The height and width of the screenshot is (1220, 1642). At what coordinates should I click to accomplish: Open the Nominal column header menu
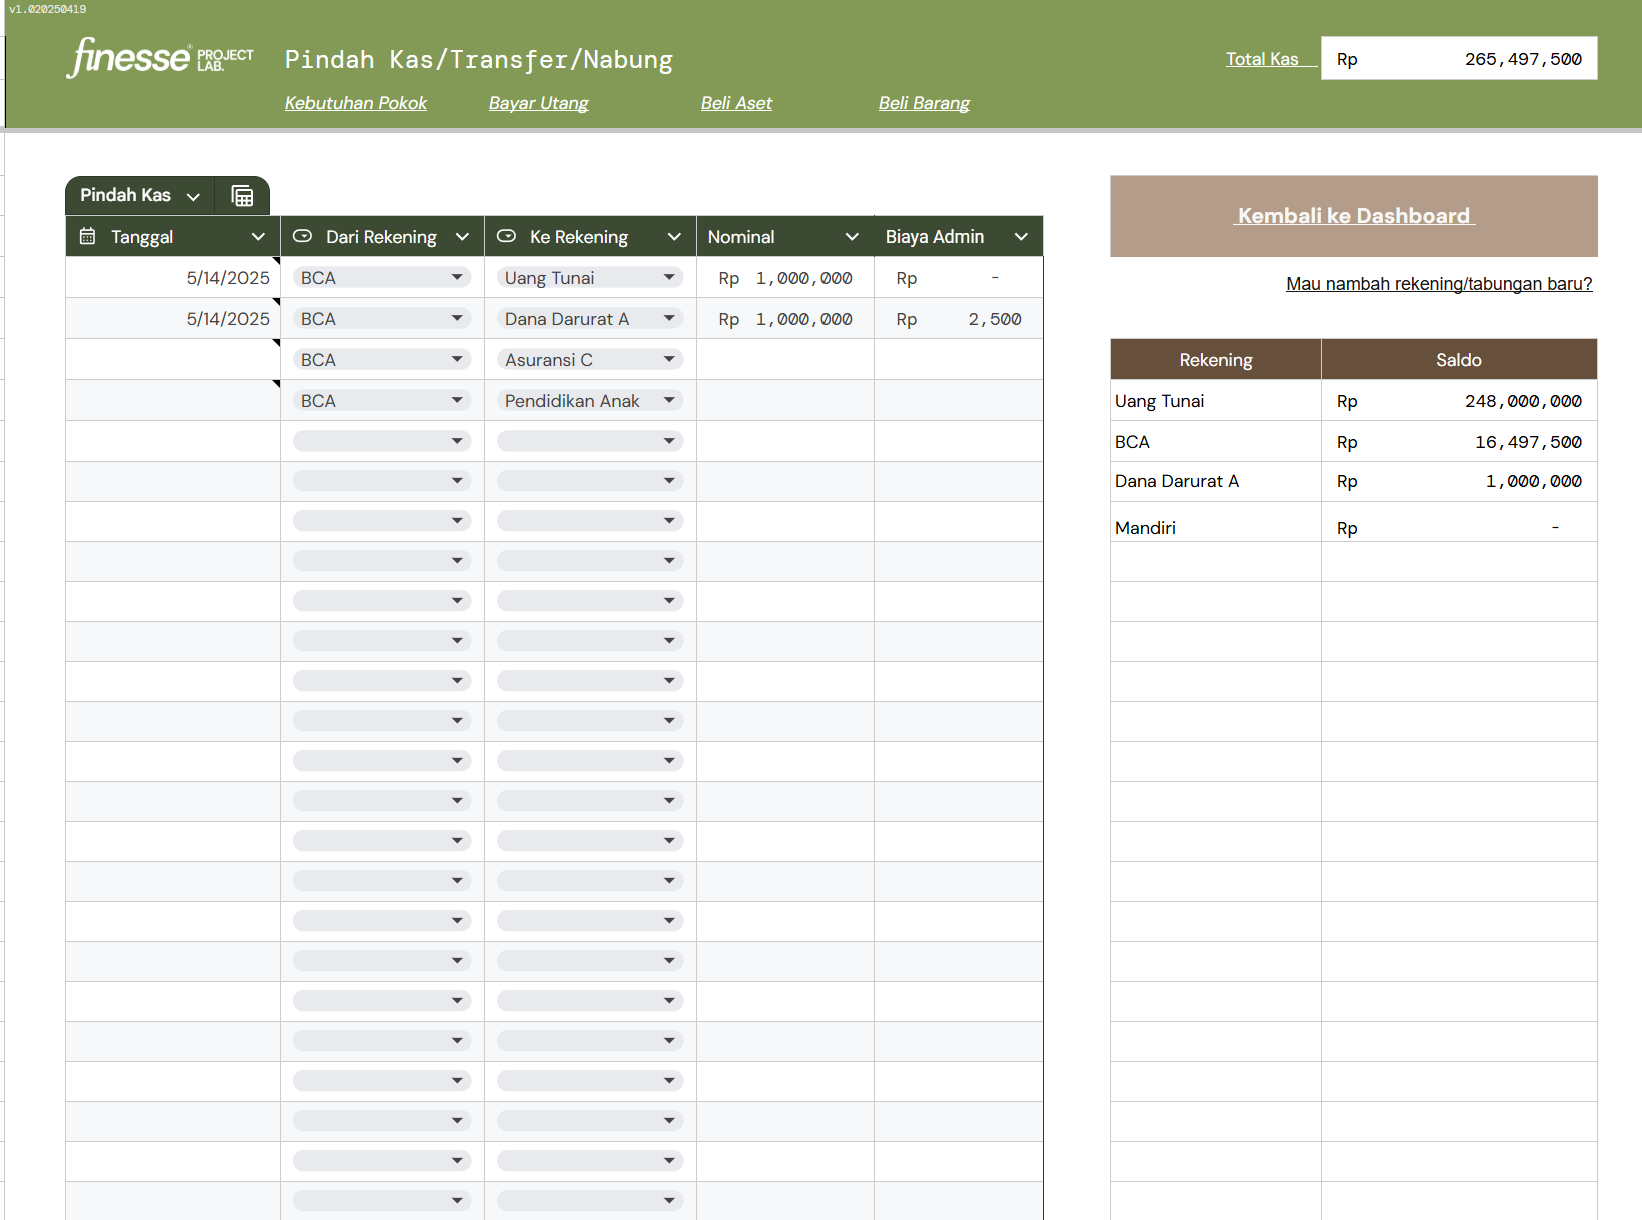pos(852,237)
